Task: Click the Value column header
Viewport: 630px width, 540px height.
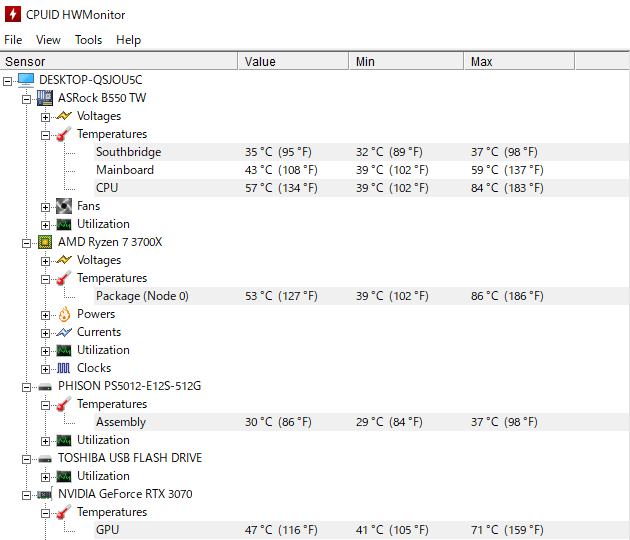Action: (x=293, y=61)
